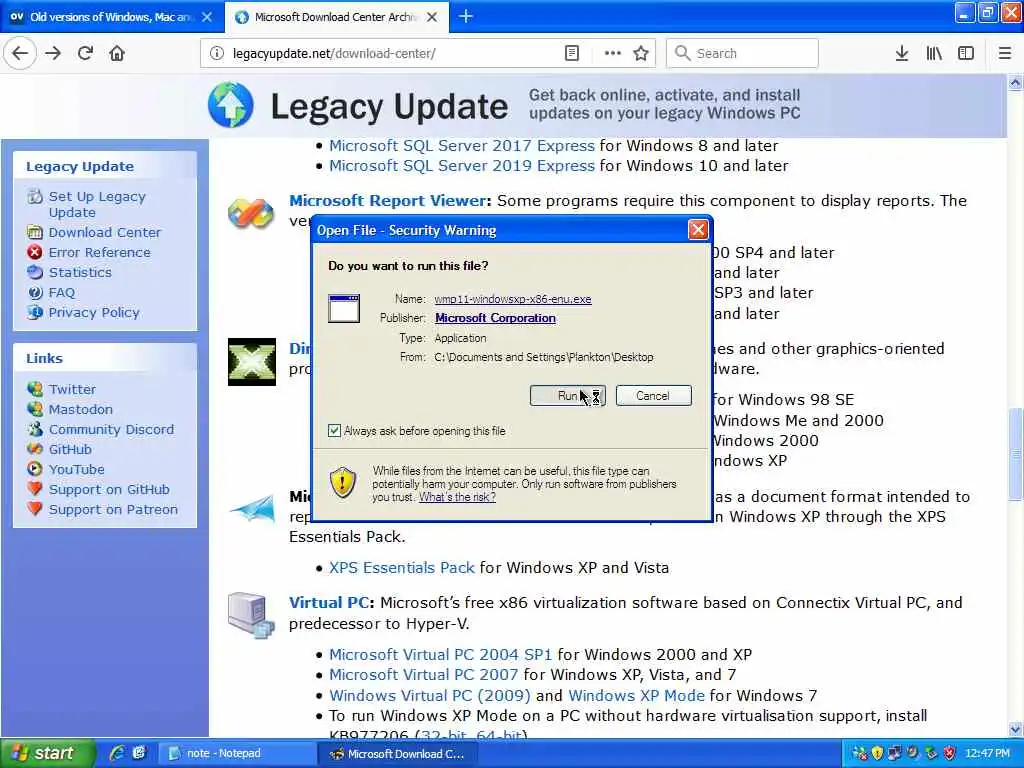This screenshot has width=1024, height=768.
Task: Switch to note - Notepad taskbar button
Action: pyautogui.click(x=236, y=753)
